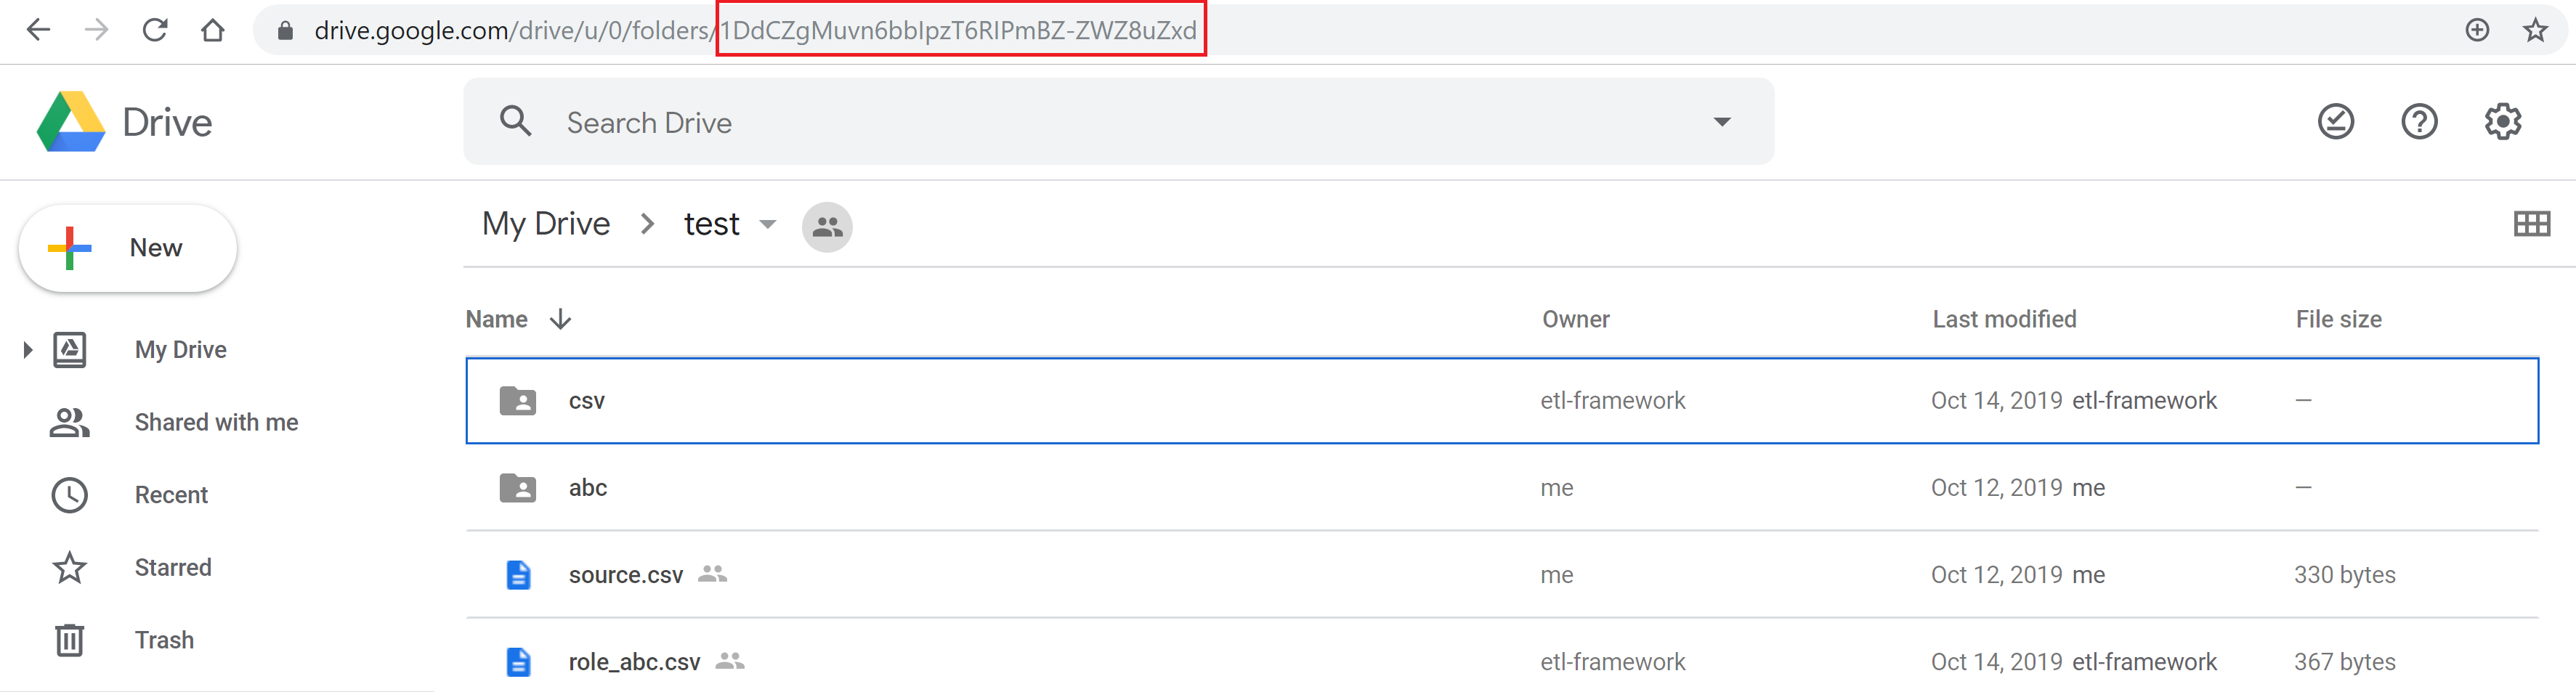Click the magnifier search icon
Screen dimensions: 2576x692
pyautogui.click(x=515, y=122)
